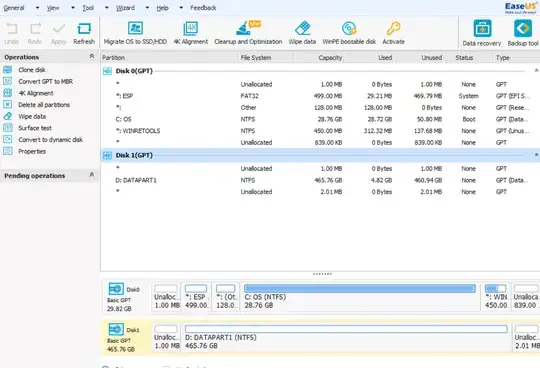Viewport: 540px width, 368px height.
Task: Click the Undo toolbar icon
Action: coord(11,29)
